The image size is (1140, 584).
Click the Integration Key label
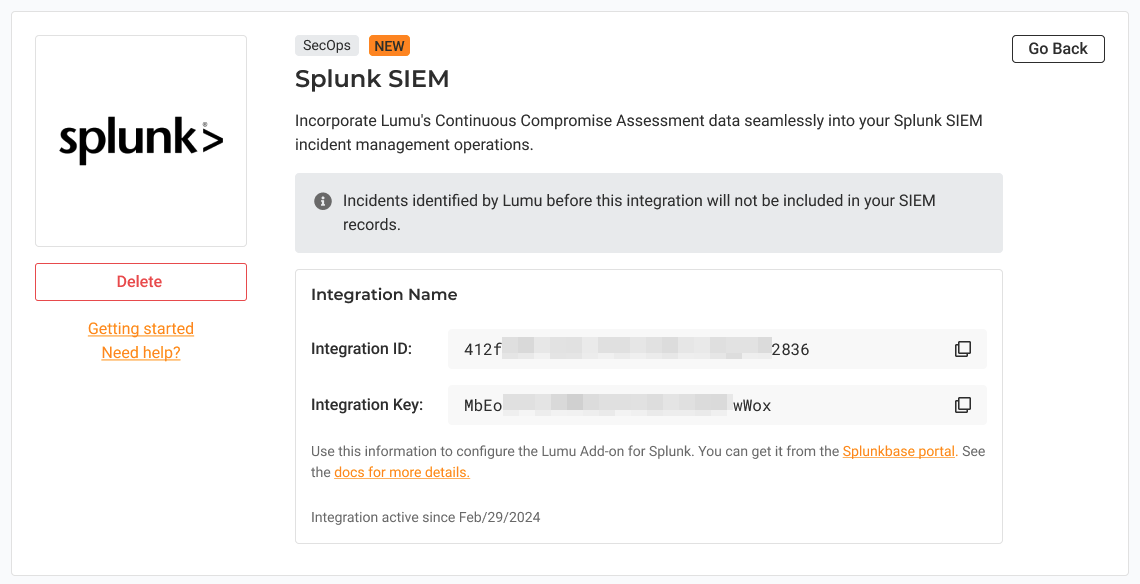(367, 405)
